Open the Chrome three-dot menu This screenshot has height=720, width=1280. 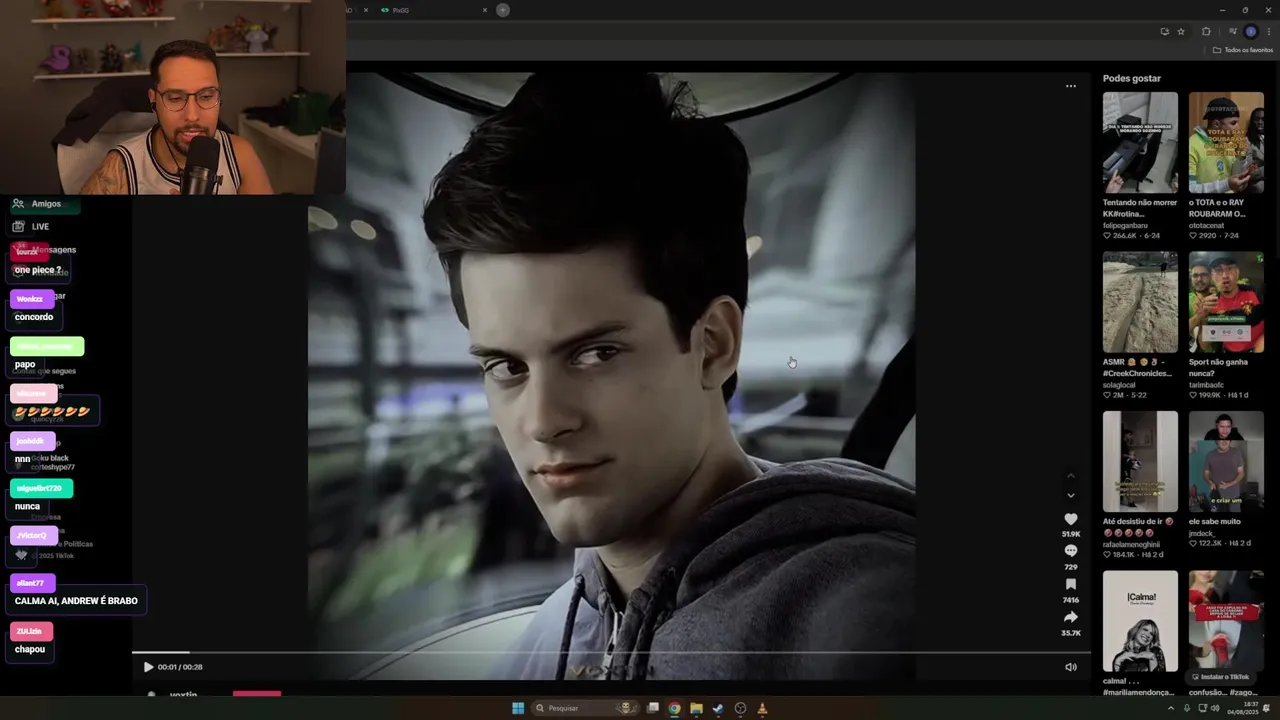(1267, 31)
